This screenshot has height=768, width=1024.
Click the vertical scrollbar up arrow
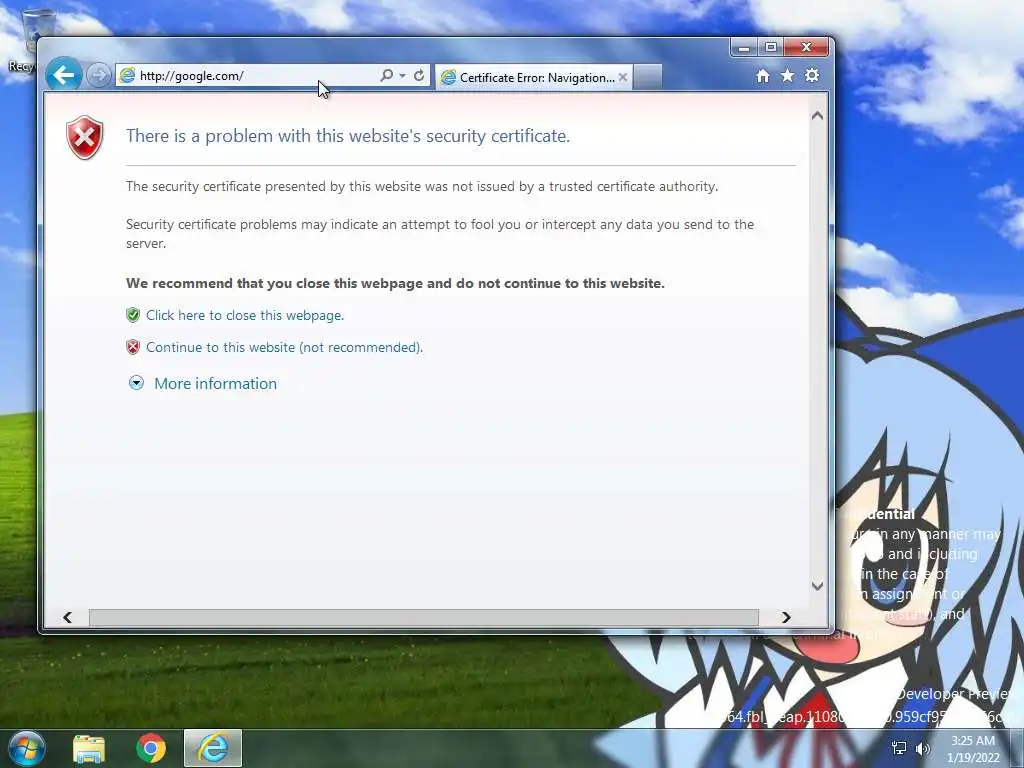point(816,116)
